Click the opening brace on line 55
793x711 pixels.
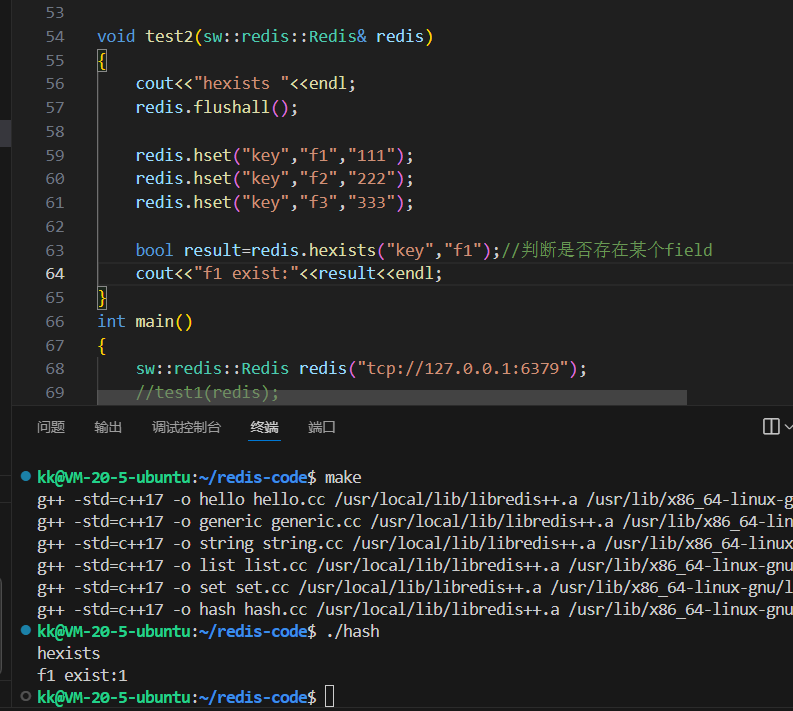[102, 61]
